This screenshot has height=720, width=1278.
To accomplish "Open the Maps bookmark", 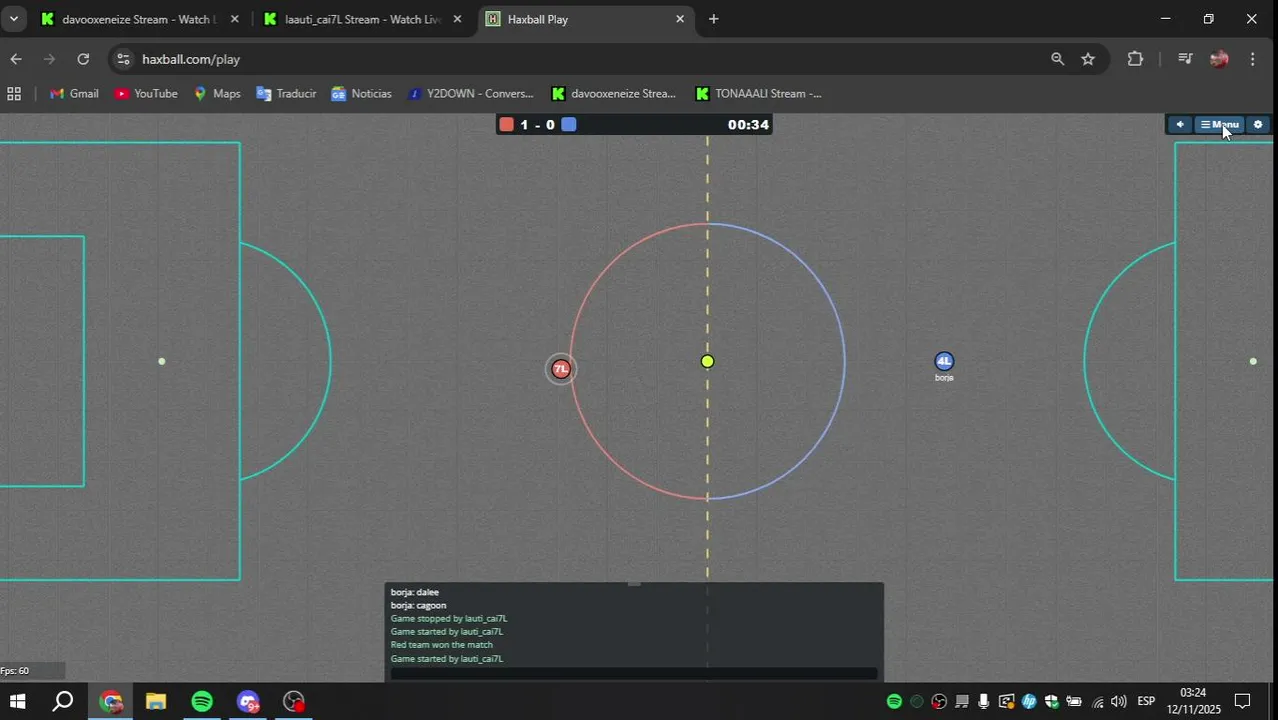I will (217, 93).
